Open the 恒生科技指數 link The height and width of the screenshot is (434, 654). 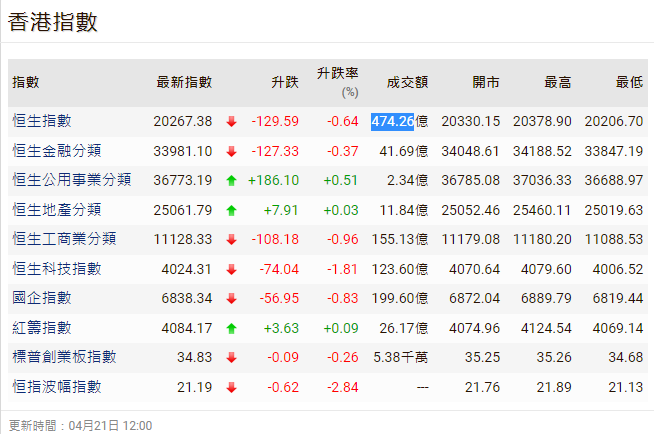pyautogui.click(x=57, y=269)
